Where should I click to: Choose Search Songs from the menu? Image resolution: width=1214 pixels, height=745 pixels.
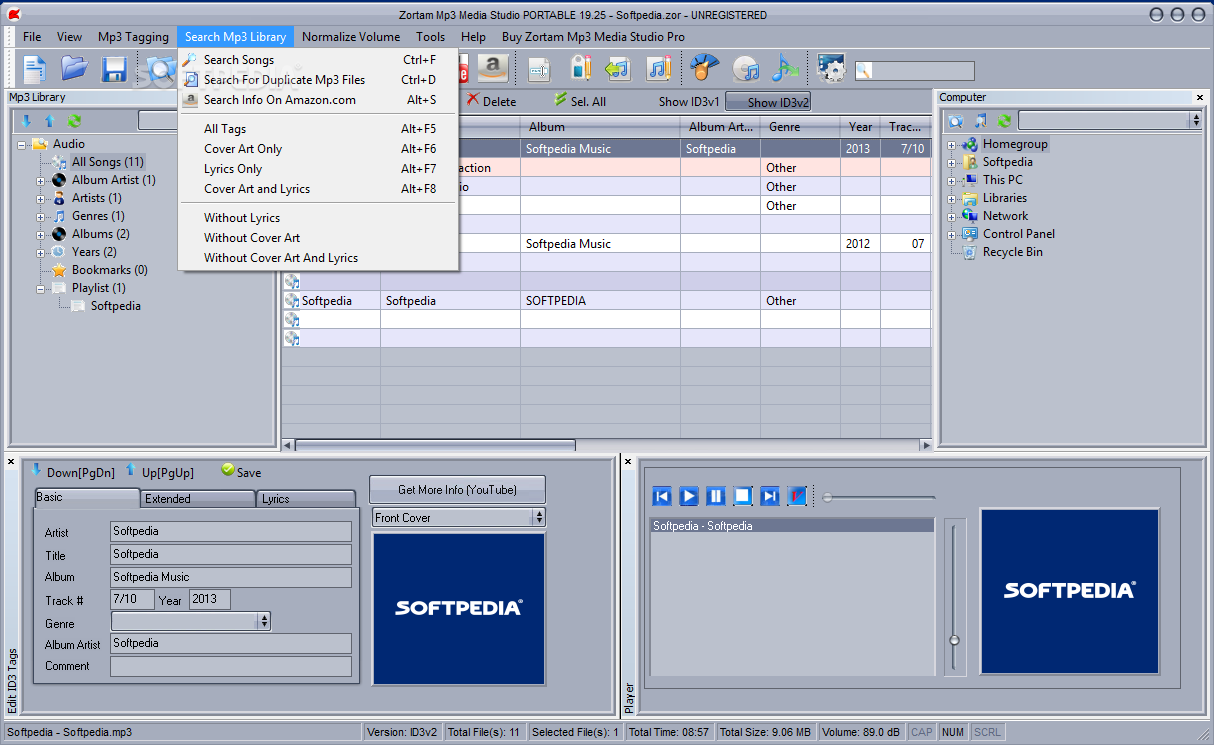(318, 60)
